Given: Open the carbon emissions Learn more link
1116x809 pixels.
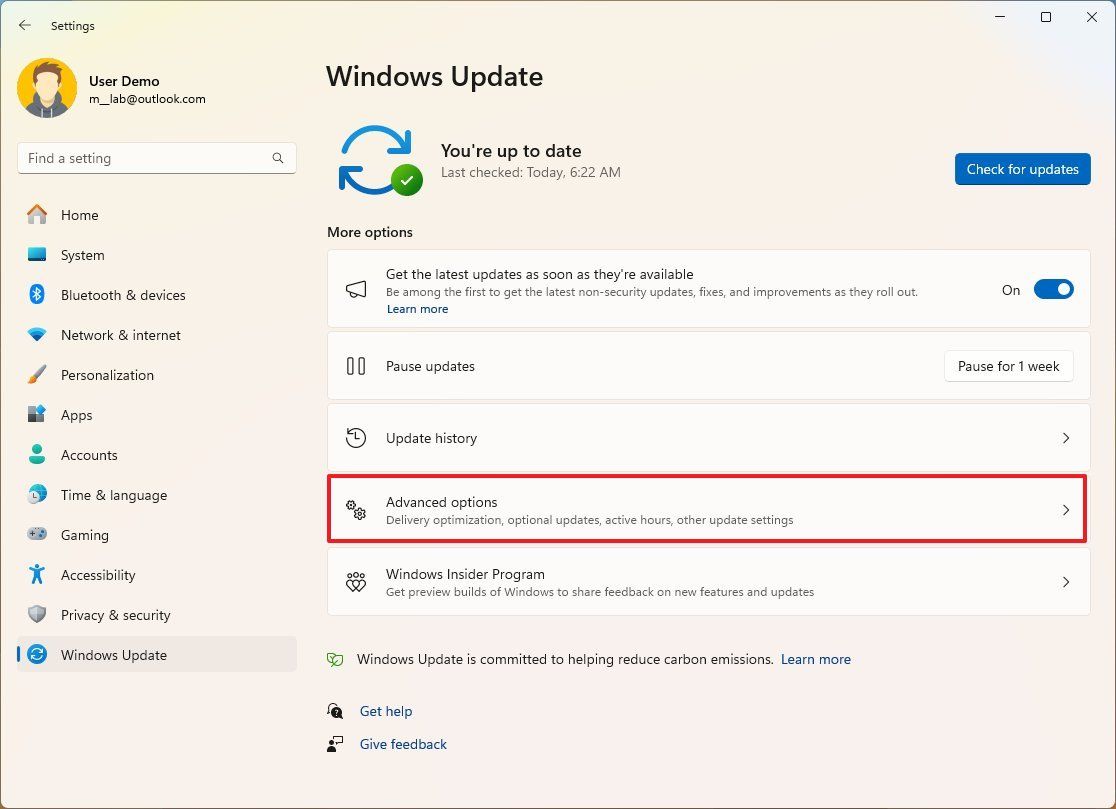Looking at the screenshot, I should coord(816,658).
